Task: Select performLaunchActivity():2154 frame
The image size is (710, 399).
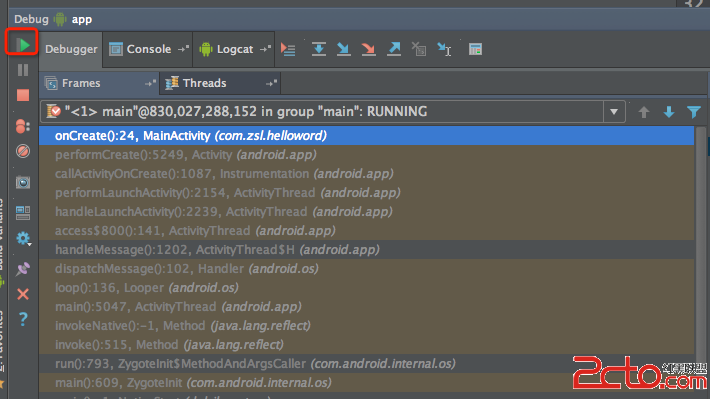Action: 366,192
